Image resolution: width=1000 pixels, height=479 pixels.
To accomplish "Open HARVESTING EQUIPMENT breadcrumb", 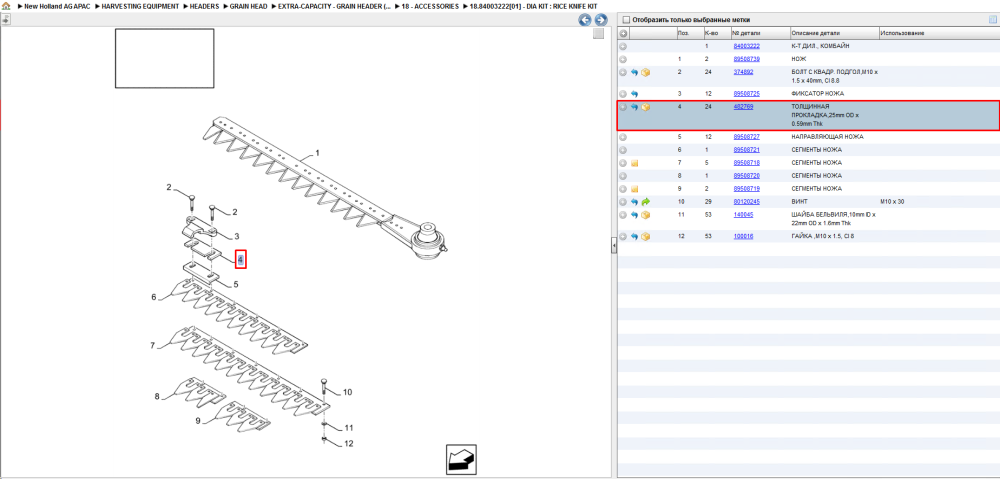I will [x=140, y=6].
